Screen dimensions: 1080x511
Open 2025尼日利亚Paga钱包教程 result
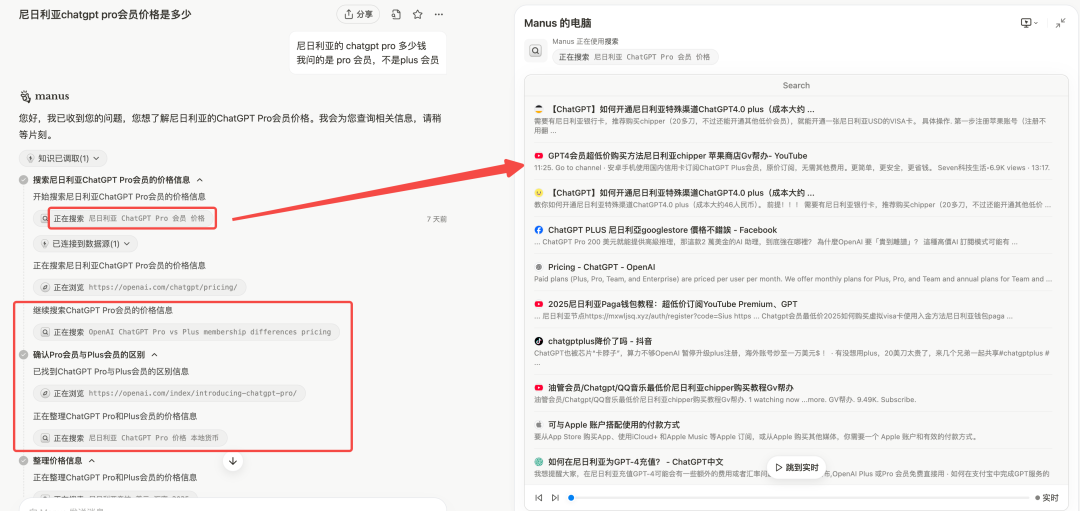tap(673, 304)
